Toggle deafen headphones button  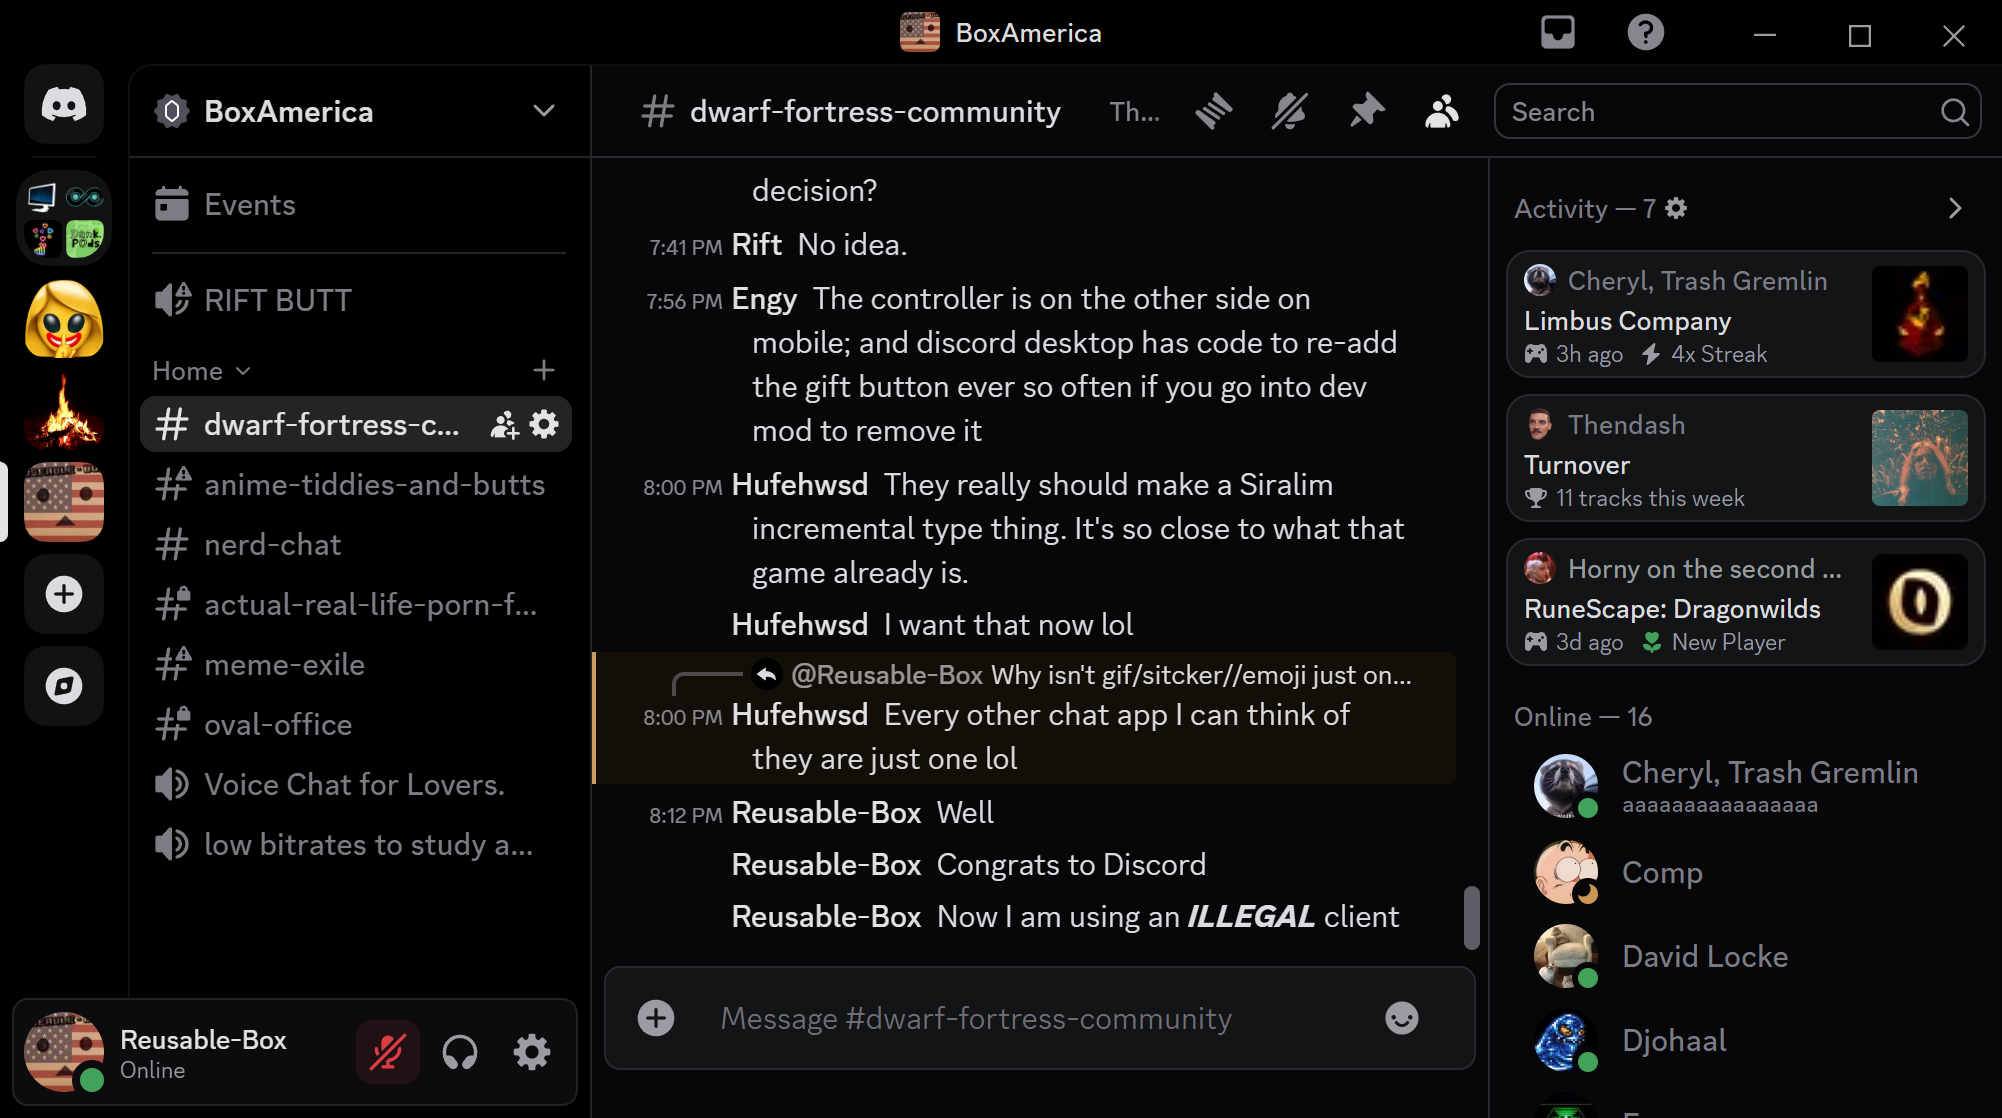click(x=460, y=1052)
